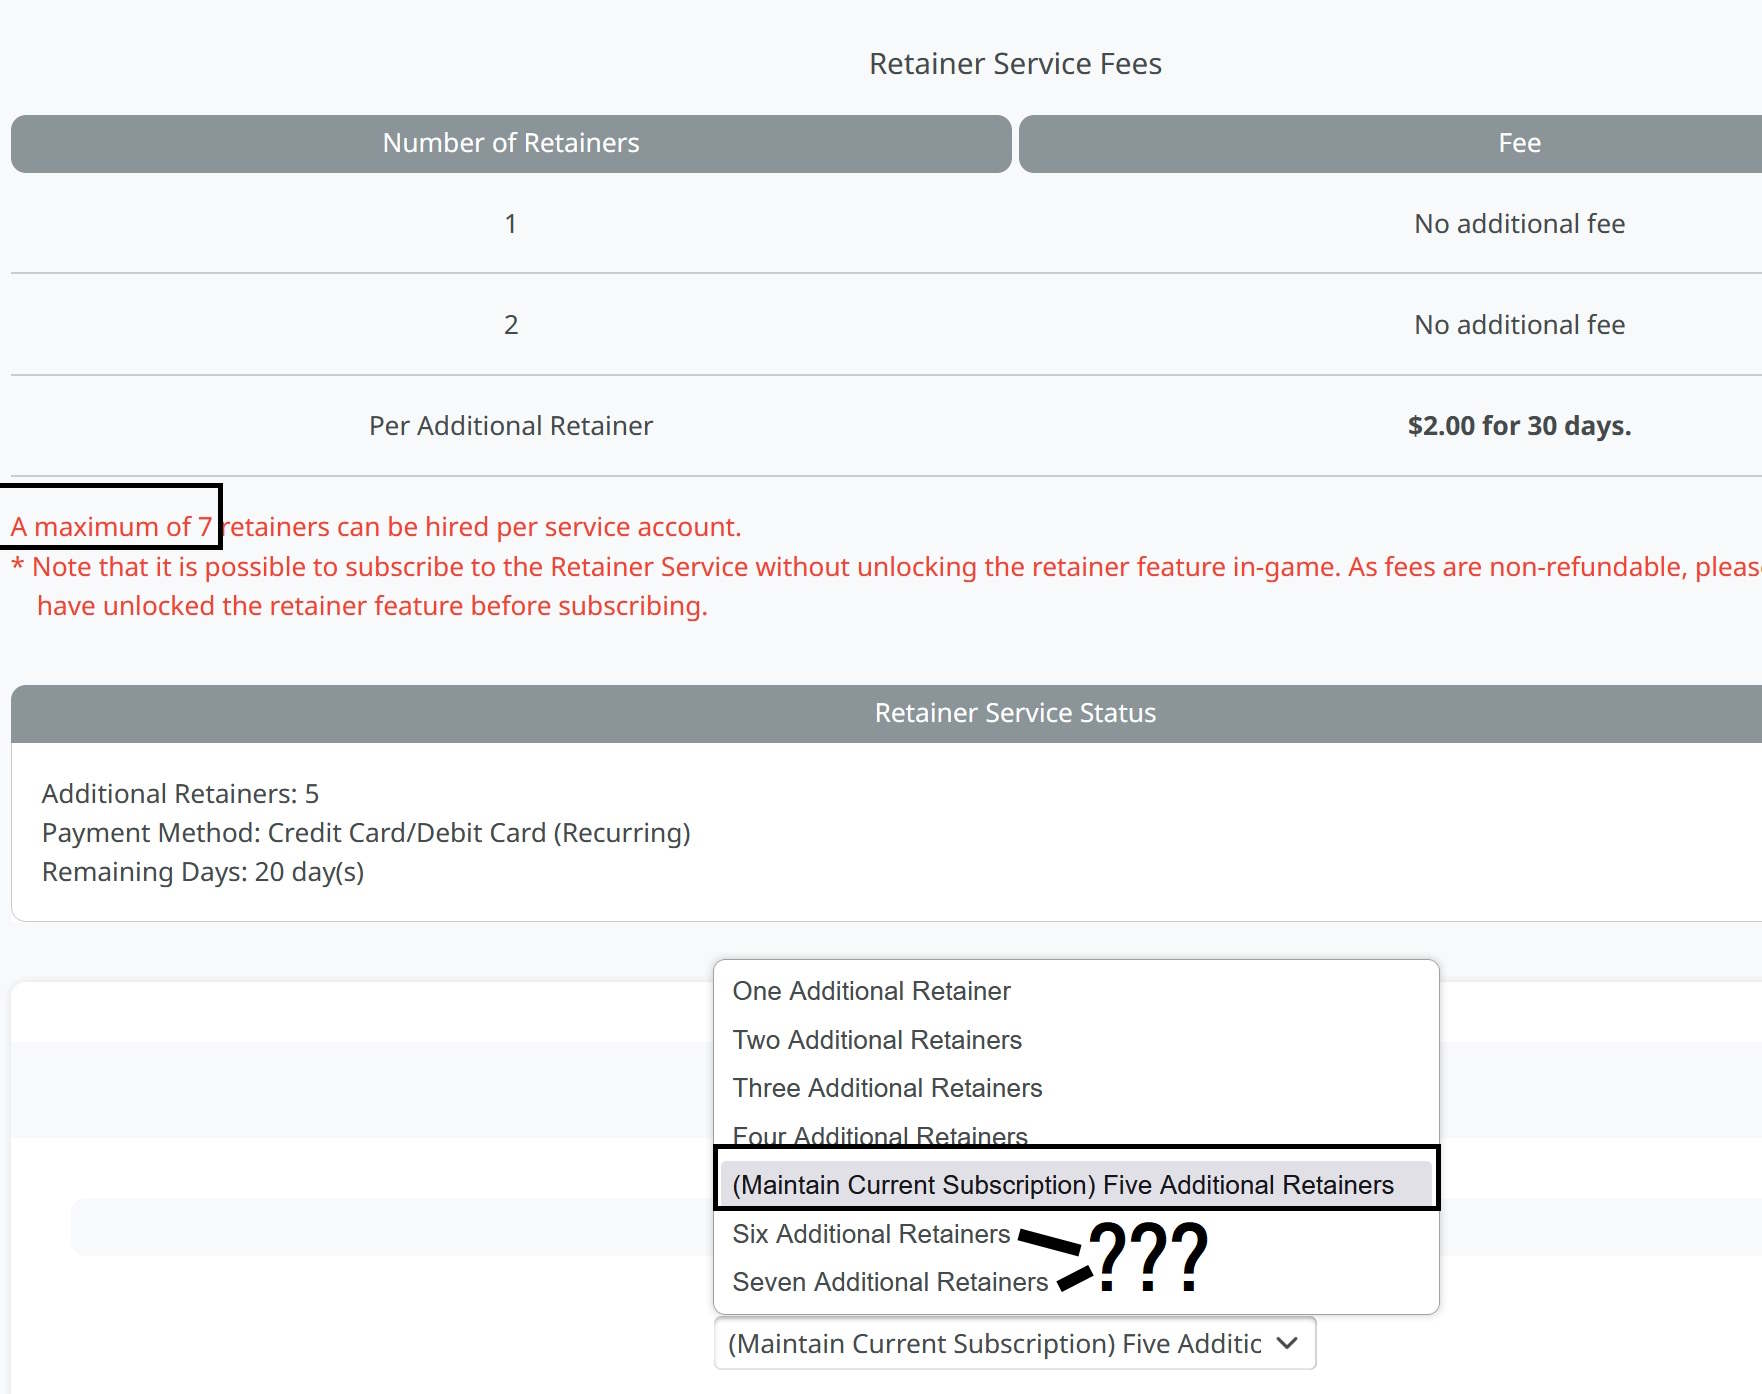The height and width of the screenshot is (1394, 1762).
Task: Click the $2.00 for 30 days text
Action: point(1519,426)
